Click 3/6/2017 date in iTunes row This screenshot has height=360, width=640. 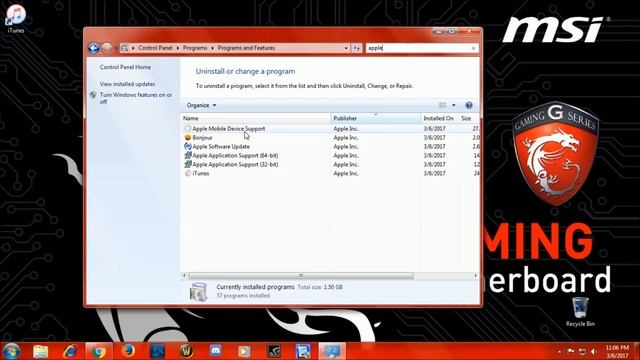434,173
